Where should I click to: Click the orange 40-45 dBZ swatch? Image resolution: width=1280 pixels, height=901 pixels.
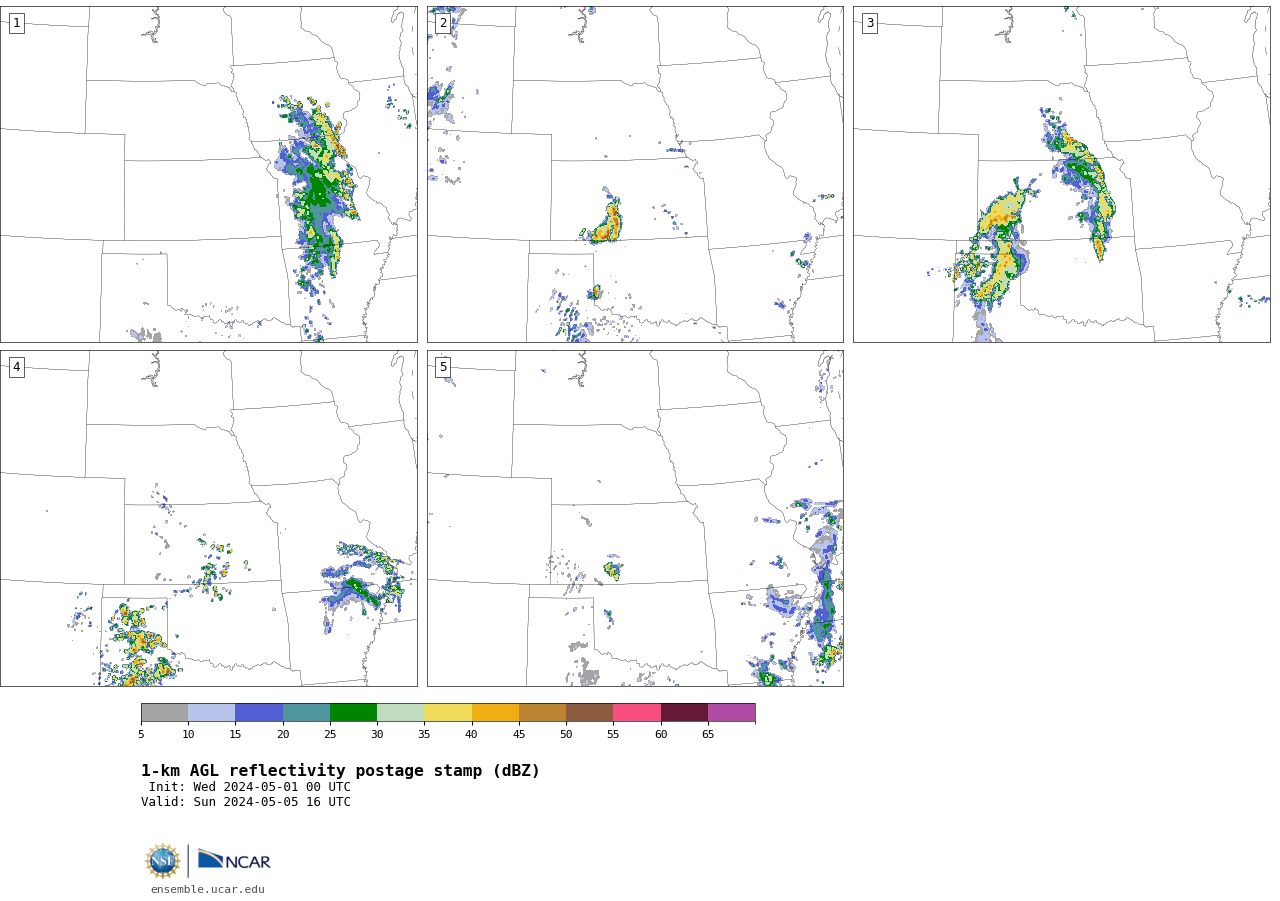pyautogui.click(x=495, y=713)
